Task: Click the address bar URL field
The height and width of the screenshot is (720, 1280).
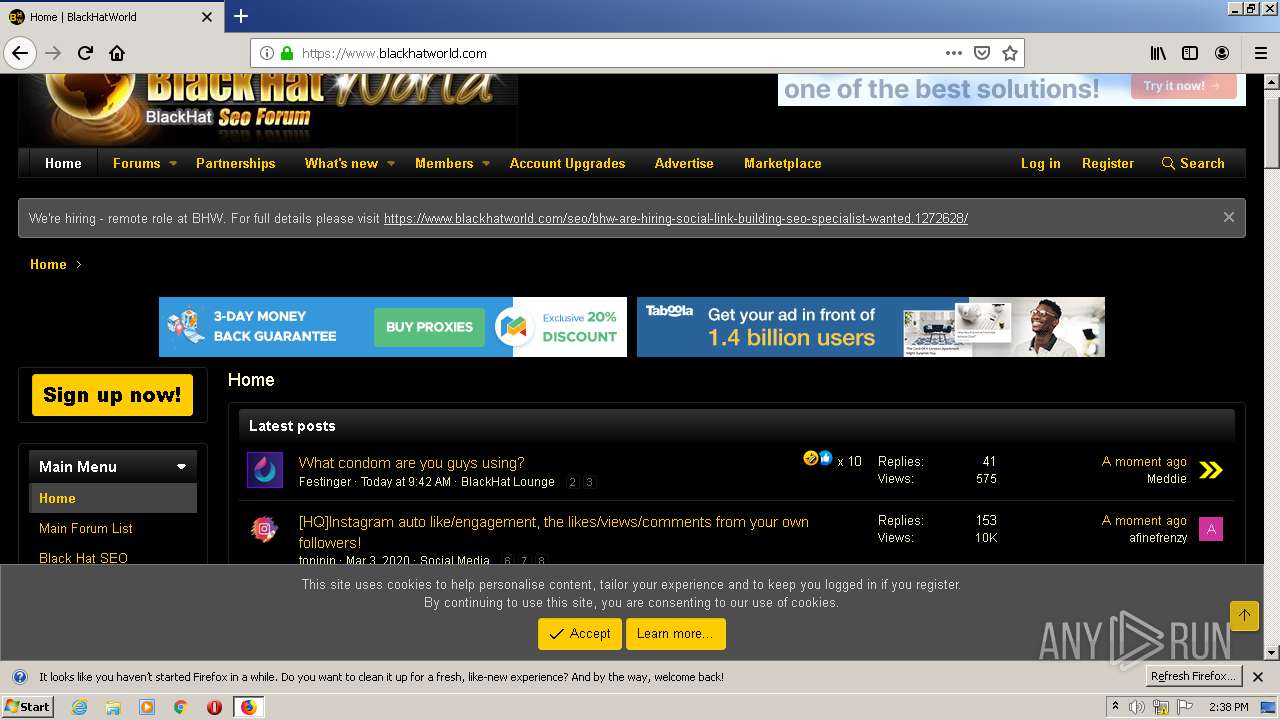Action: (x=620, y=53)
